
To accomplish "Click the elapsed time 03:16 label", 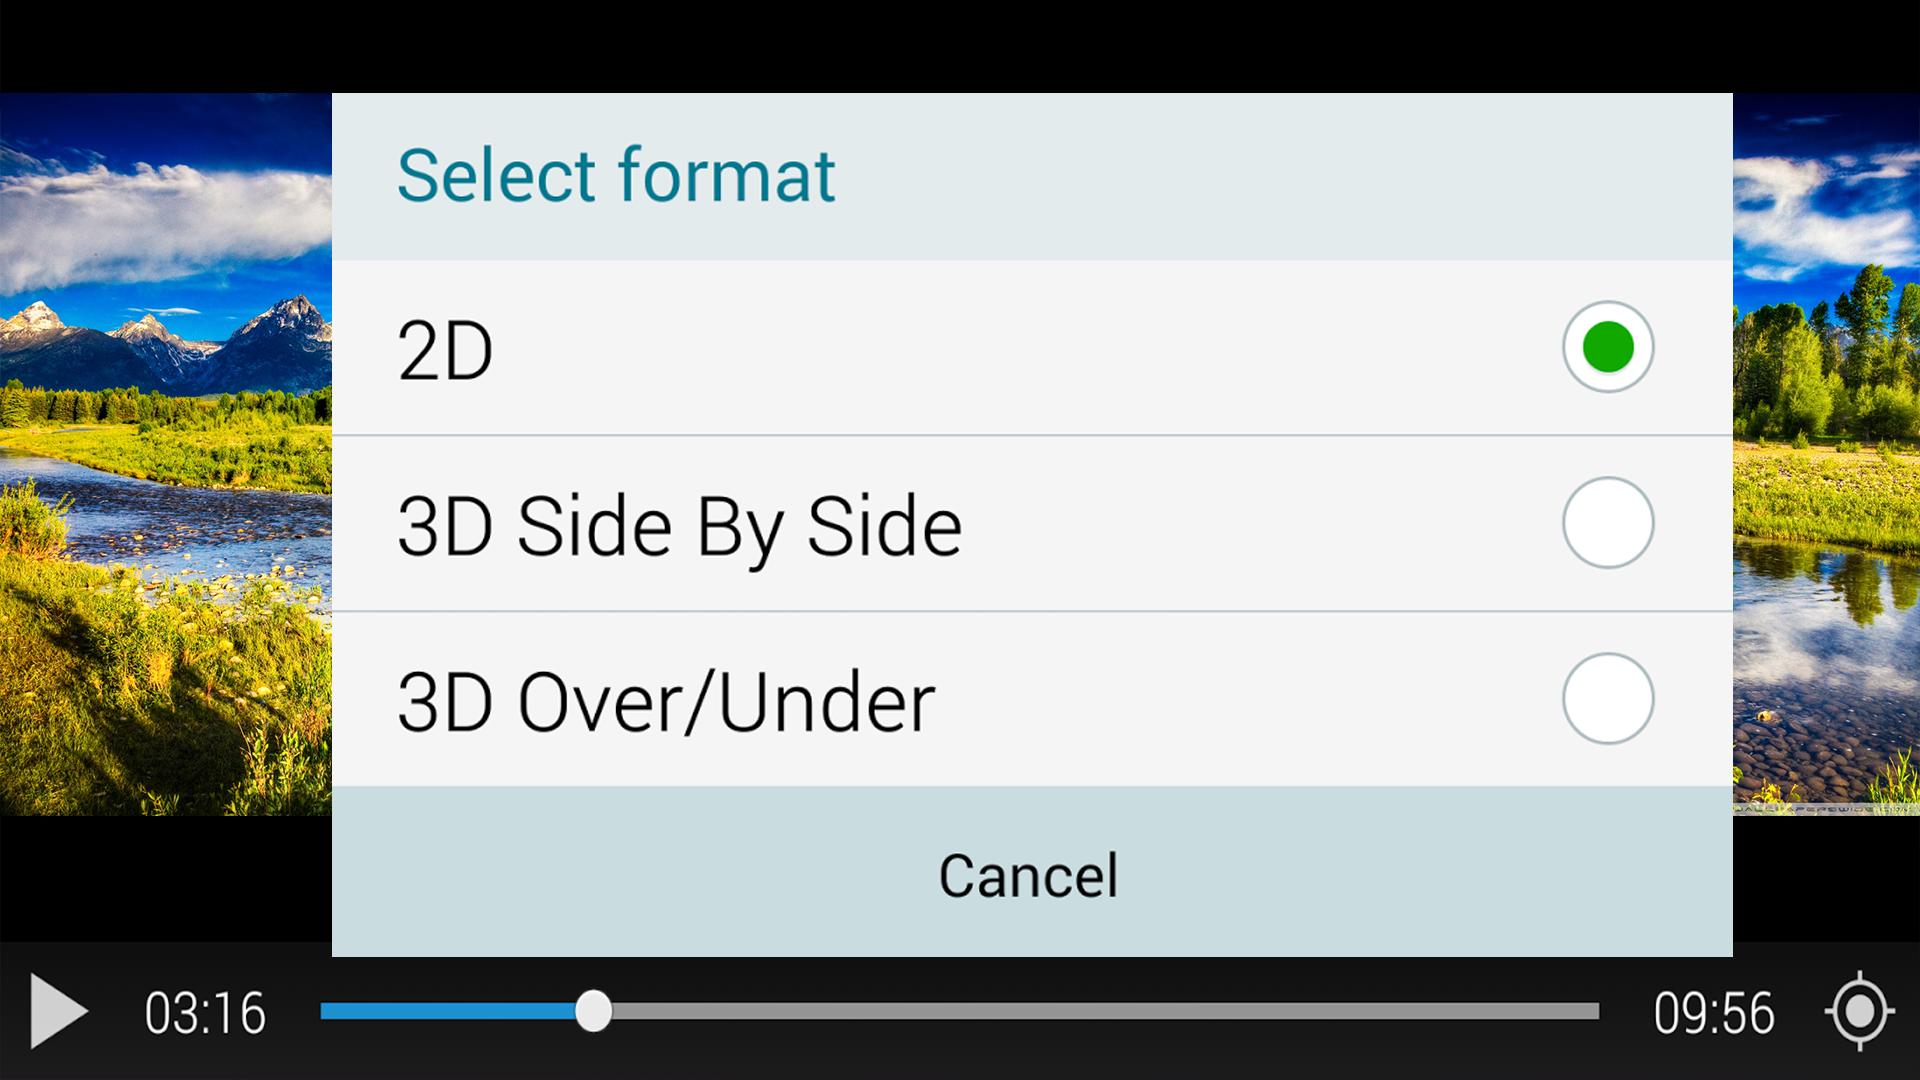I will pos(205,1012).
